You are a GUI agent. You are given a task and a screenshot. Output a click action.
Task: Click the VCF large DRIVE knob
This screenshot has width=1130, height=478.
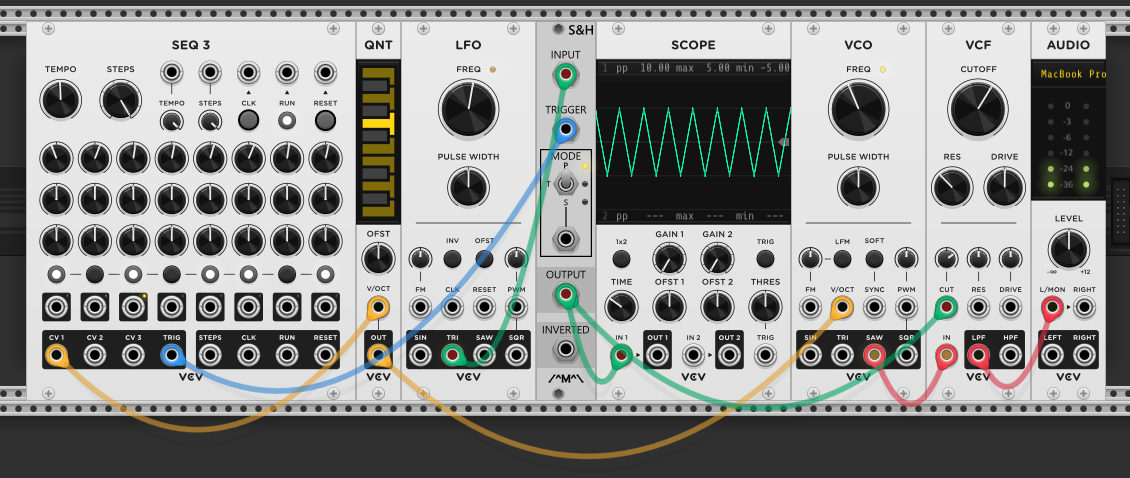[1005, 187]
